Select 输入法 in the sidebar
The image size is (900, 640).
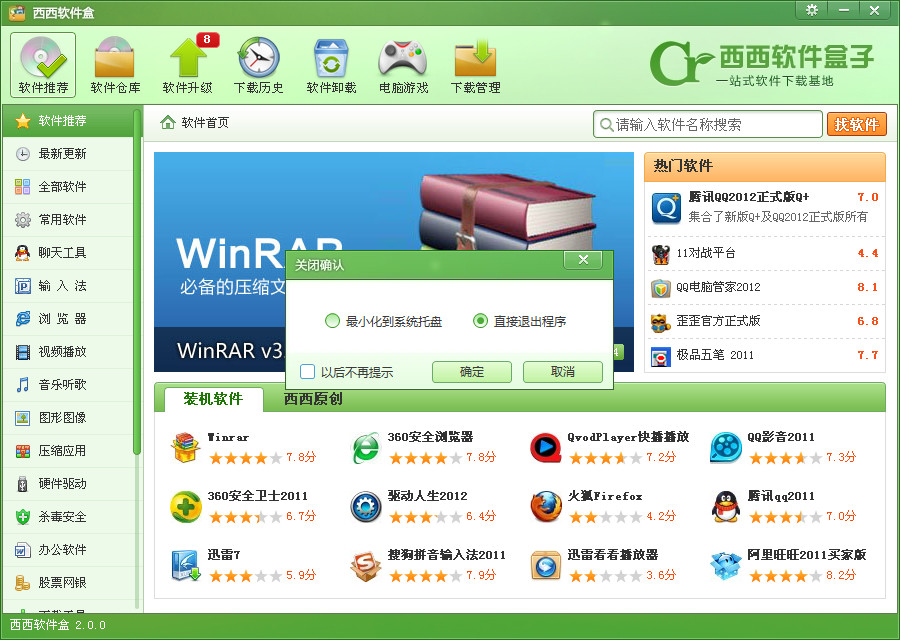[x=68, y=286]
